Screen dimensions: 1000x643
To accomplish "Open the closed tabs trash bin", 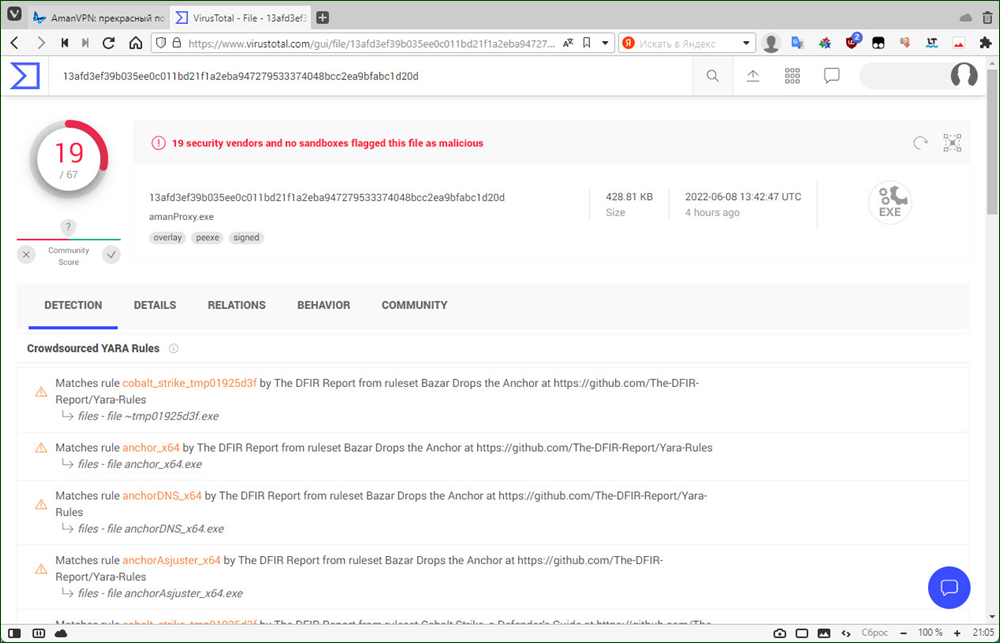I will [987, 18].
